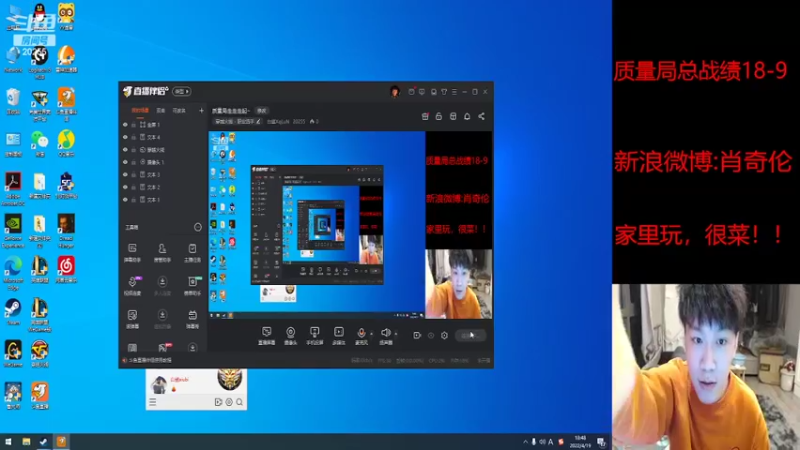Toggle visibility eye of 文本 2 source
This screenshot has width=800, height=450.
pos(125,187)
